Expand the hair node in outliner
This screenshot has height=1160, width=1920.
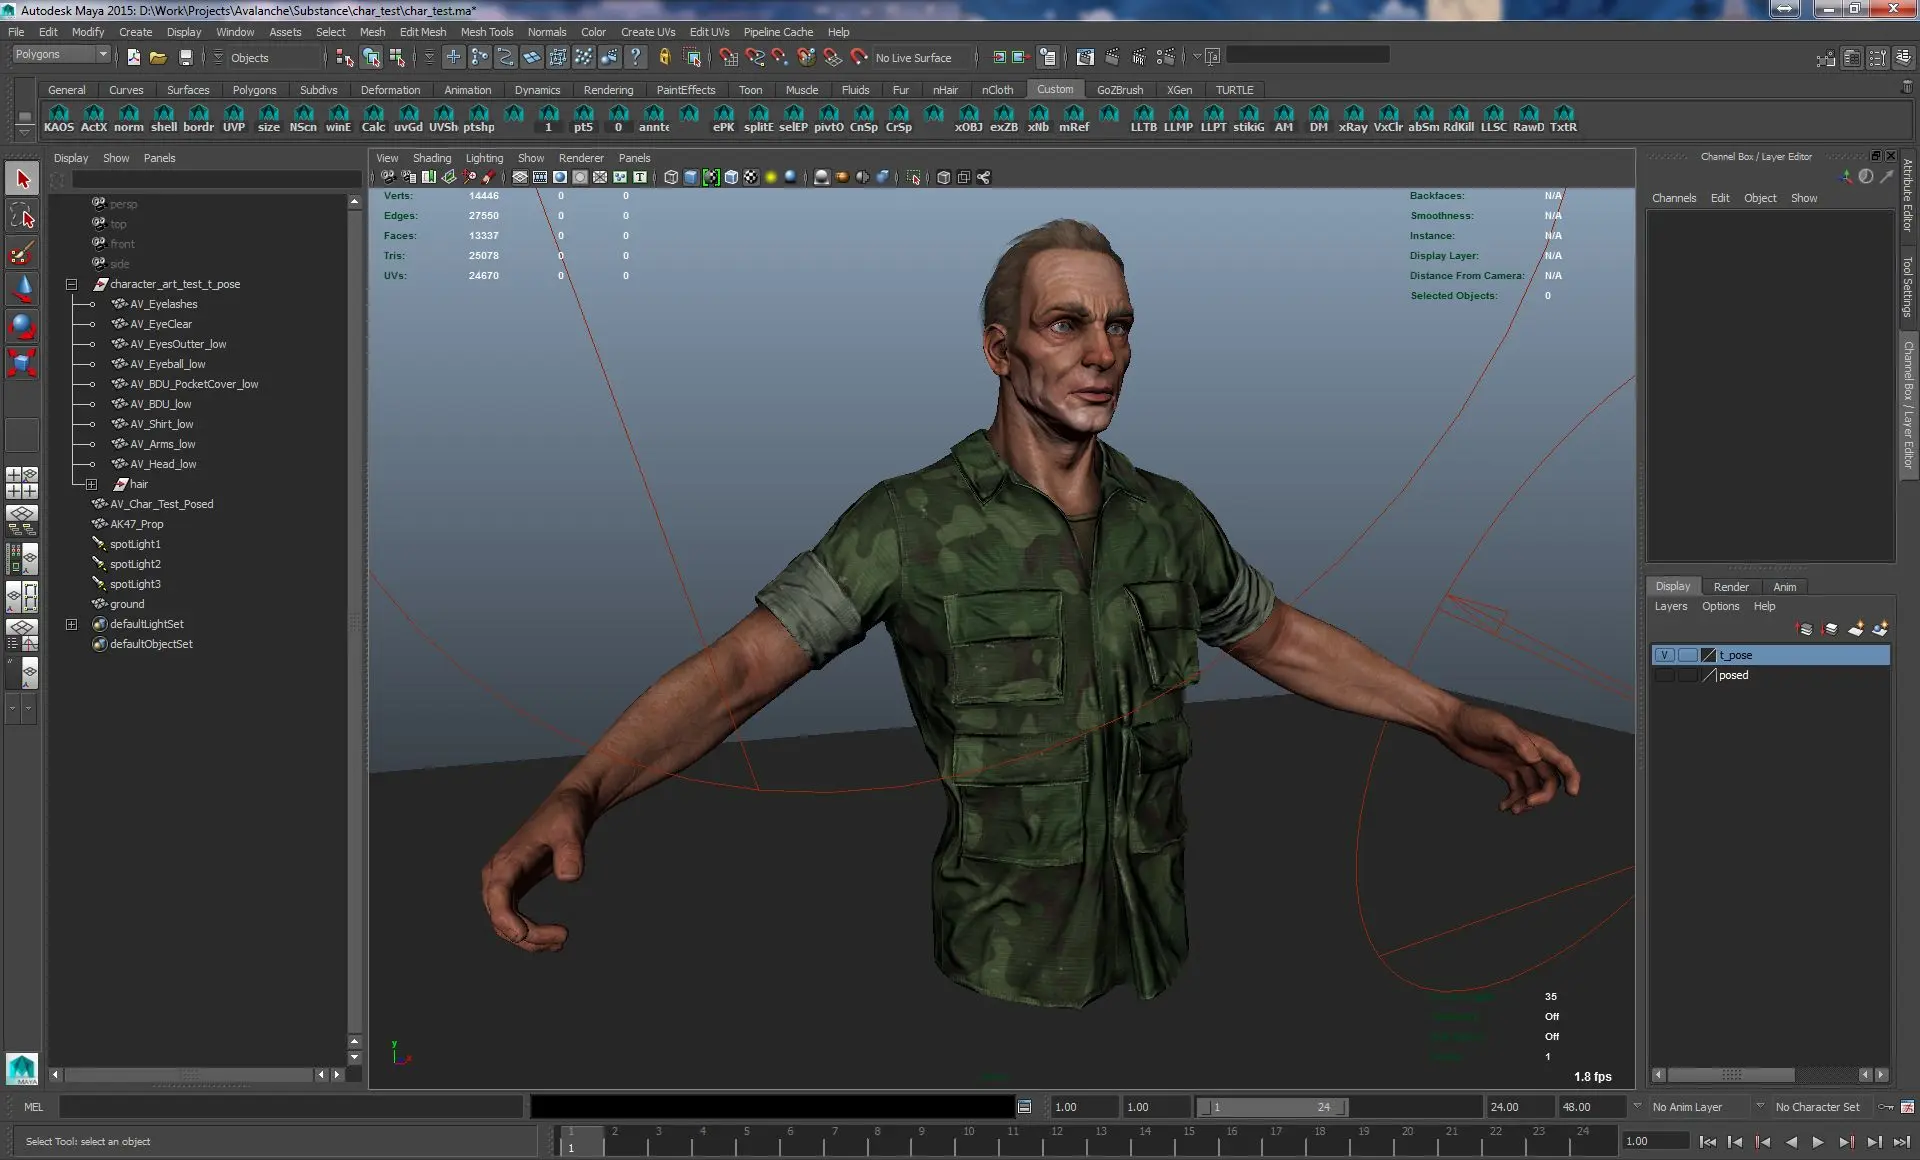[91, 484]
